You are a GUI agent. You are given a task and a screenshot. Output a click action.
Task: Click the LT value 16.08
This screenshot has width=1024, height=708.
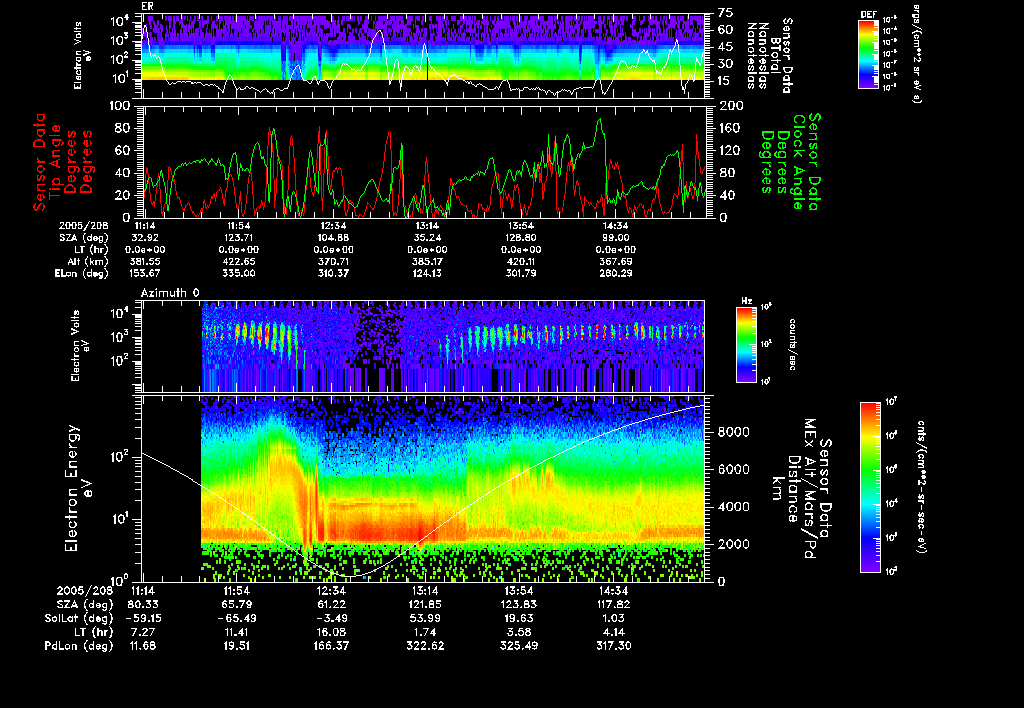pos(331,632)
